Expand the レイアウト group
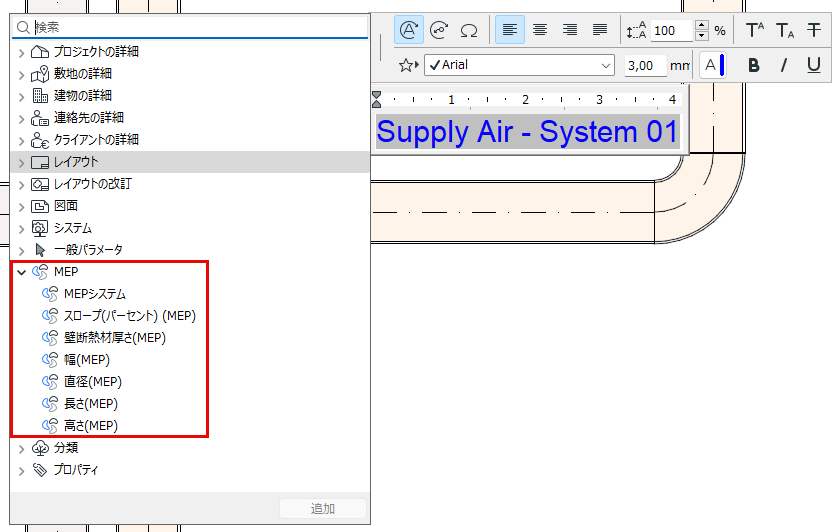This screenshot has height=532, width=835. (x=21, y=162)
